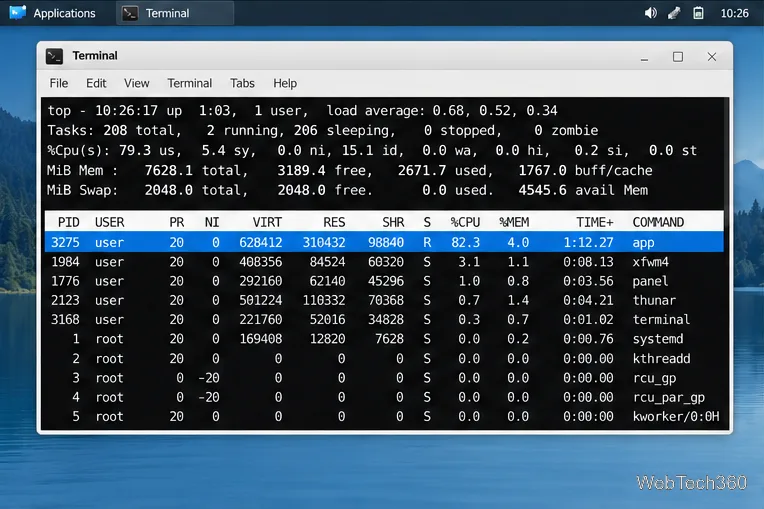Click the Terminal window title icon
The image size is (764, 509).
click(55, 56)
